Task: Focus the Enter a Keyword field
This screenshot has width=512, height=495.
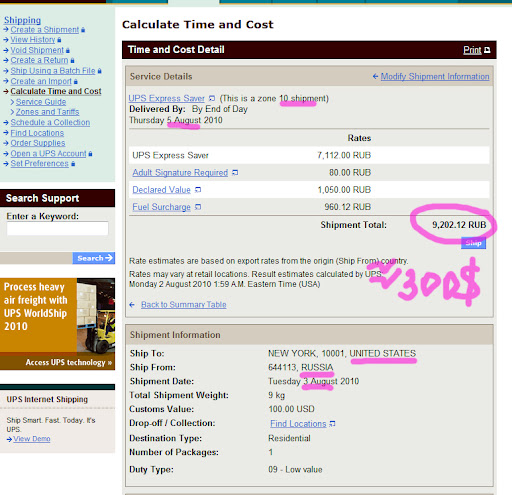Action: [x=57, y=229]
